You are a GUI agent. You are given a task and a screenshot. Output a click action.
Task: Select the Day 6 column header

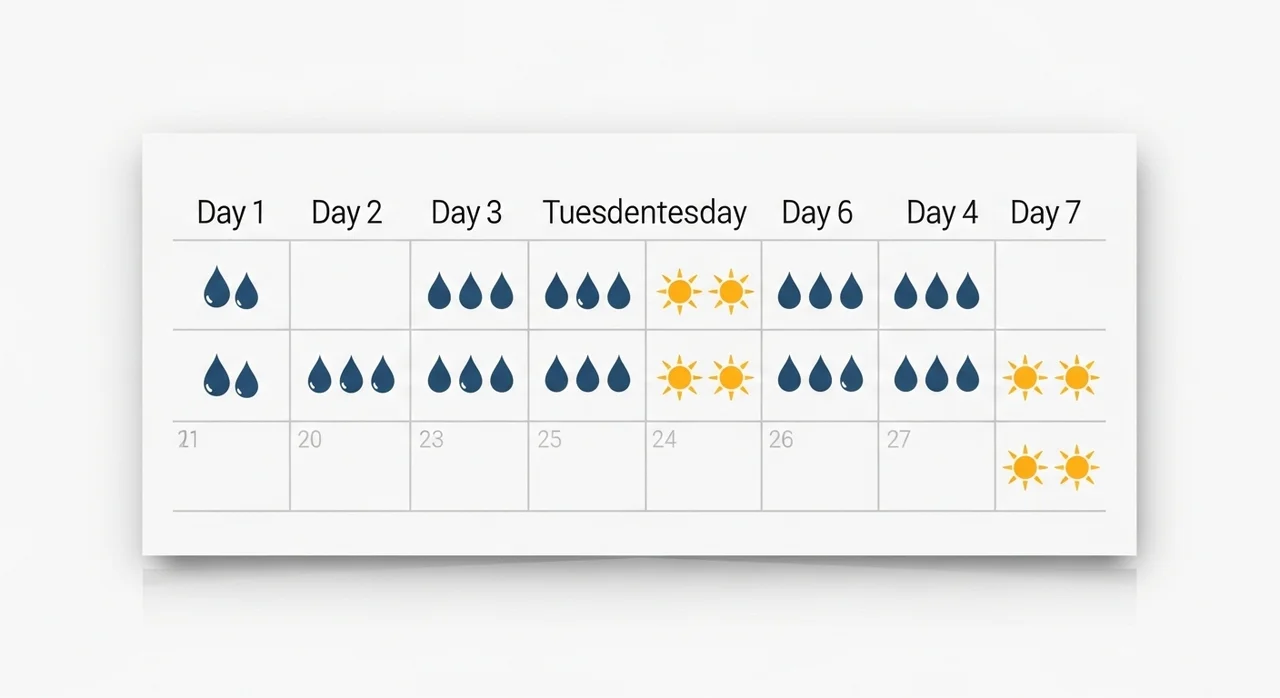pyautogui.click(x=817, y=213)
